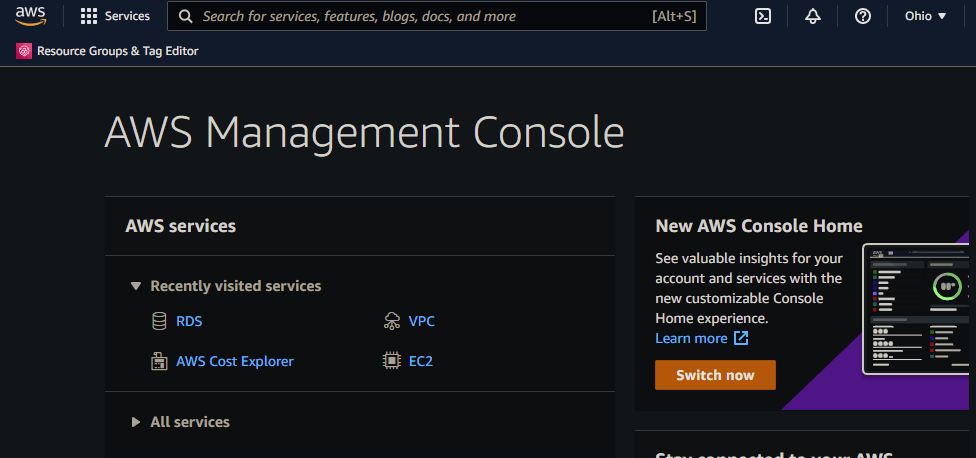Open the Services menu label
This screenshot has width=976, height=458.
tap(127, 16)
